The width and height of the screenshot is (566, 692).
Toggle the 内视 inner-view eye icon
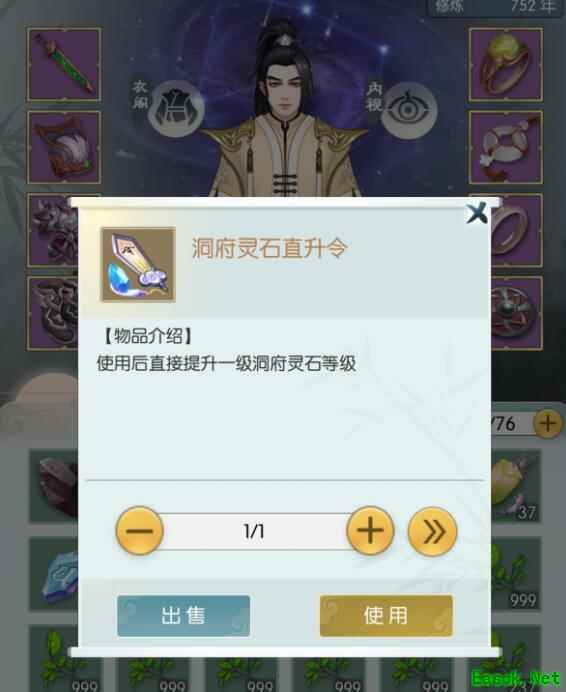tap(409, 110)
